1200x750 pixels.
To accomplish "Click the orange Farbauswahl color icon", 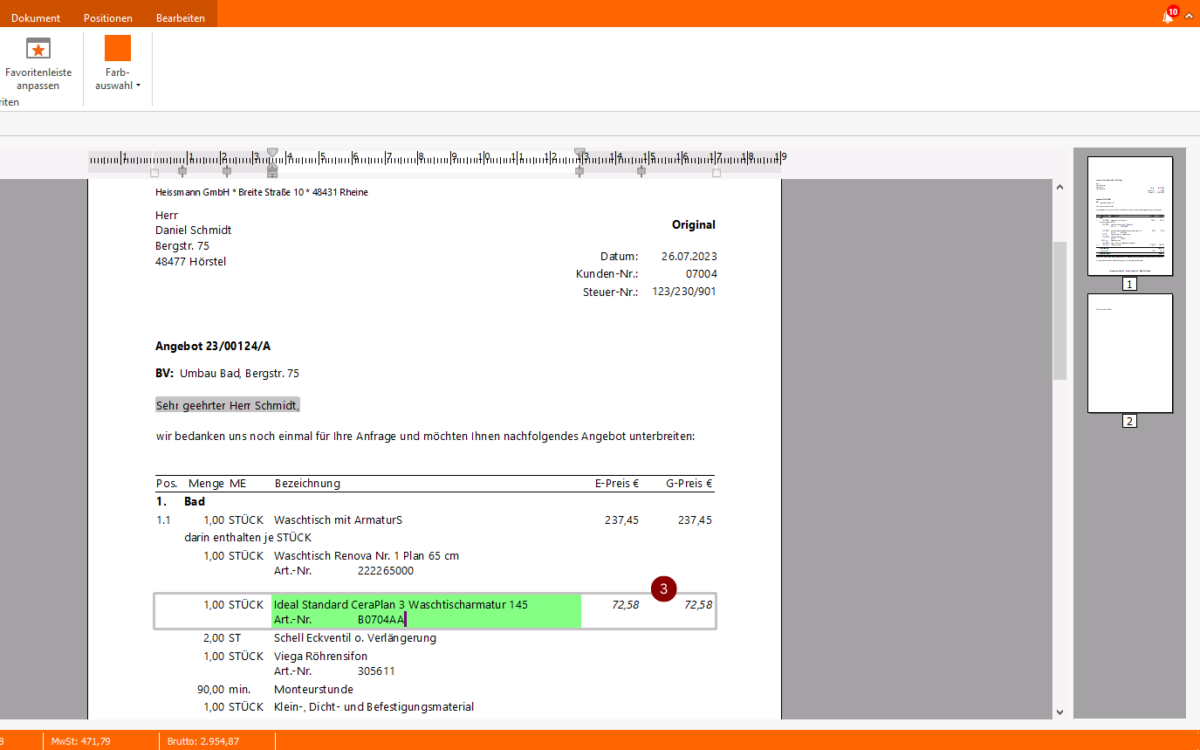I will [x=116, y=47].
